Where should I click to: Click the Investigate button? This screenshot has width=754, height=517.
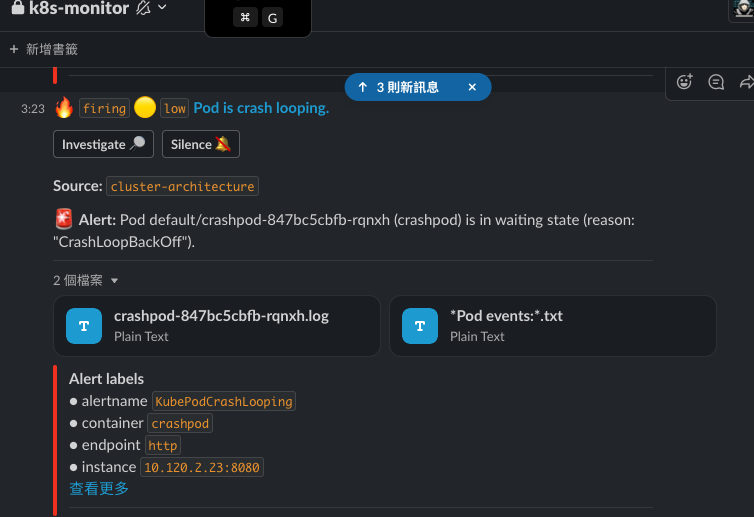(103, 144)
